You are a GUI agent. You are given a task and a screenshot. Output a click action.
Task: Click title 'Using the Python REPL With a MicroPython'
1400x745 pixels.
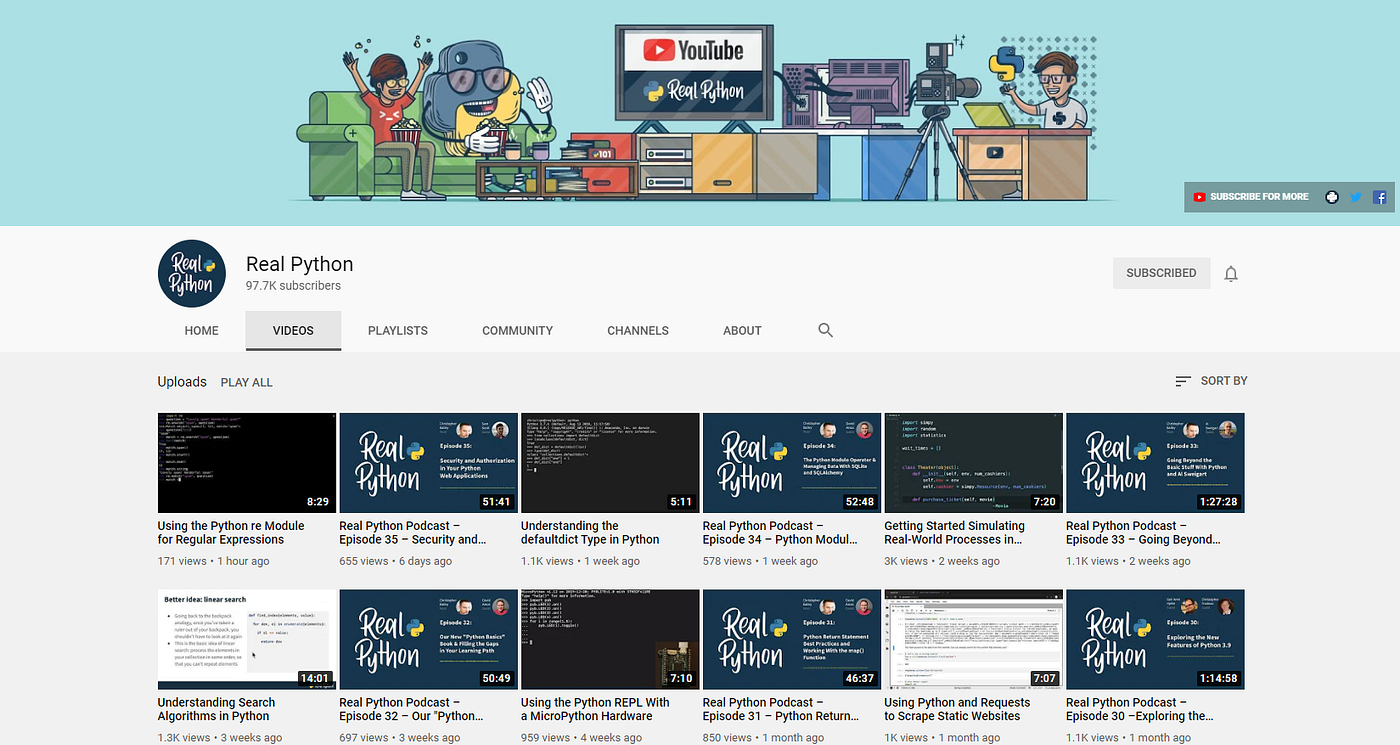595,709
